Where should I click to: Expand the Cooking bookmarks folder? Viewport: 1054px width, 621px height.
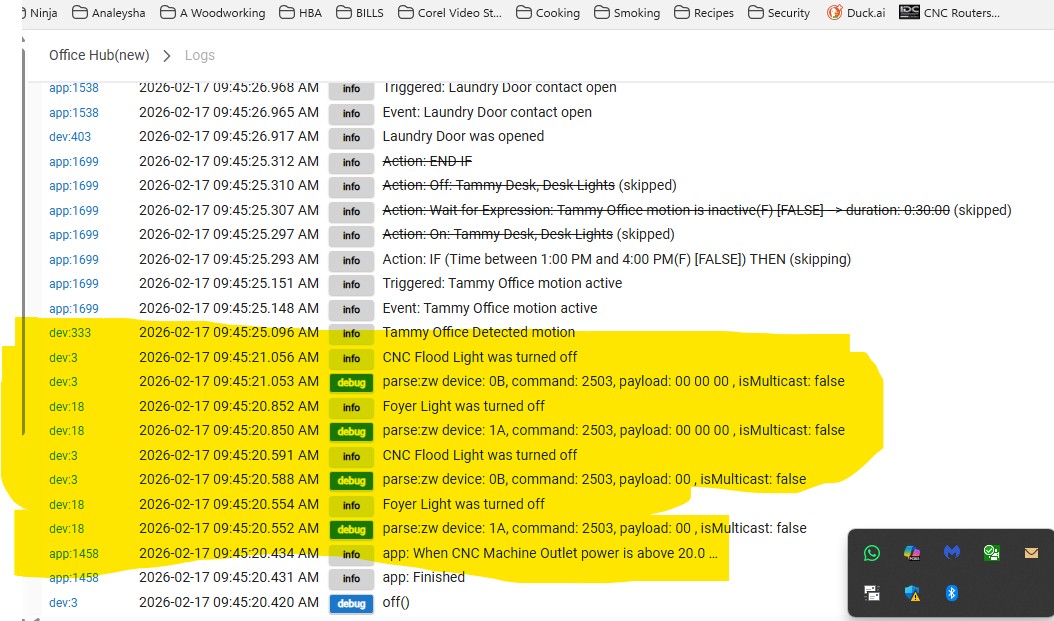coord(545,13)
